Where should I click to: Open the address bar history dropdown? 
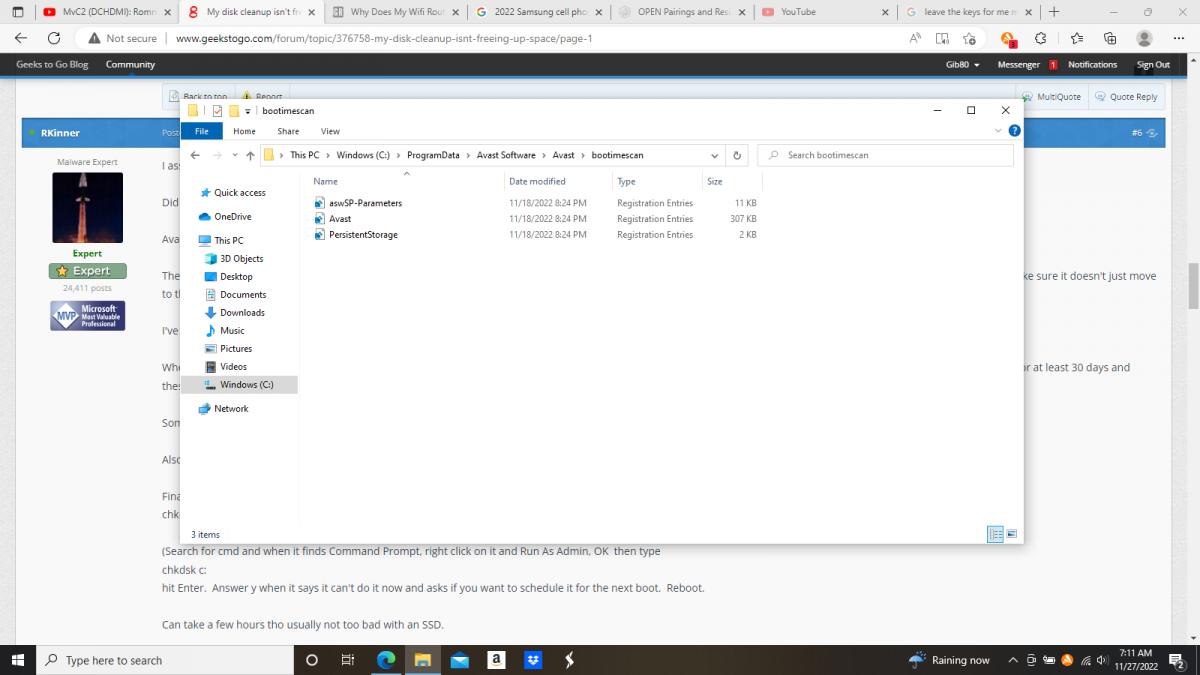[x=714, y=155]
